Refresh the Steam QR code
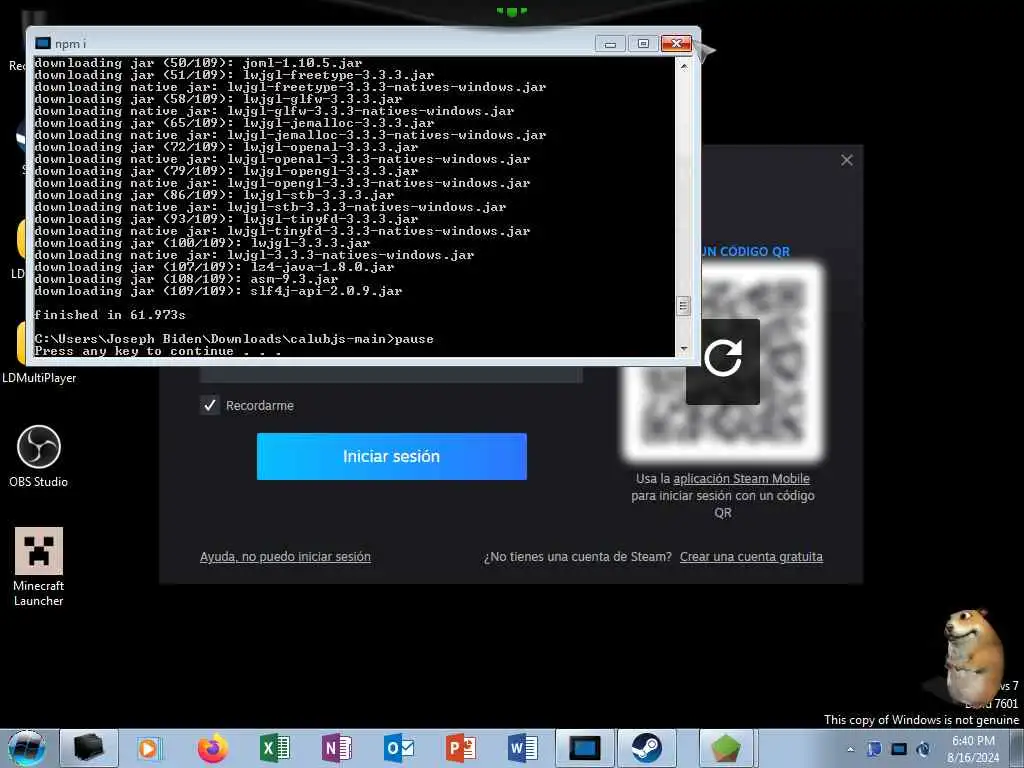1024x768 pixels. tap(722, 361)
